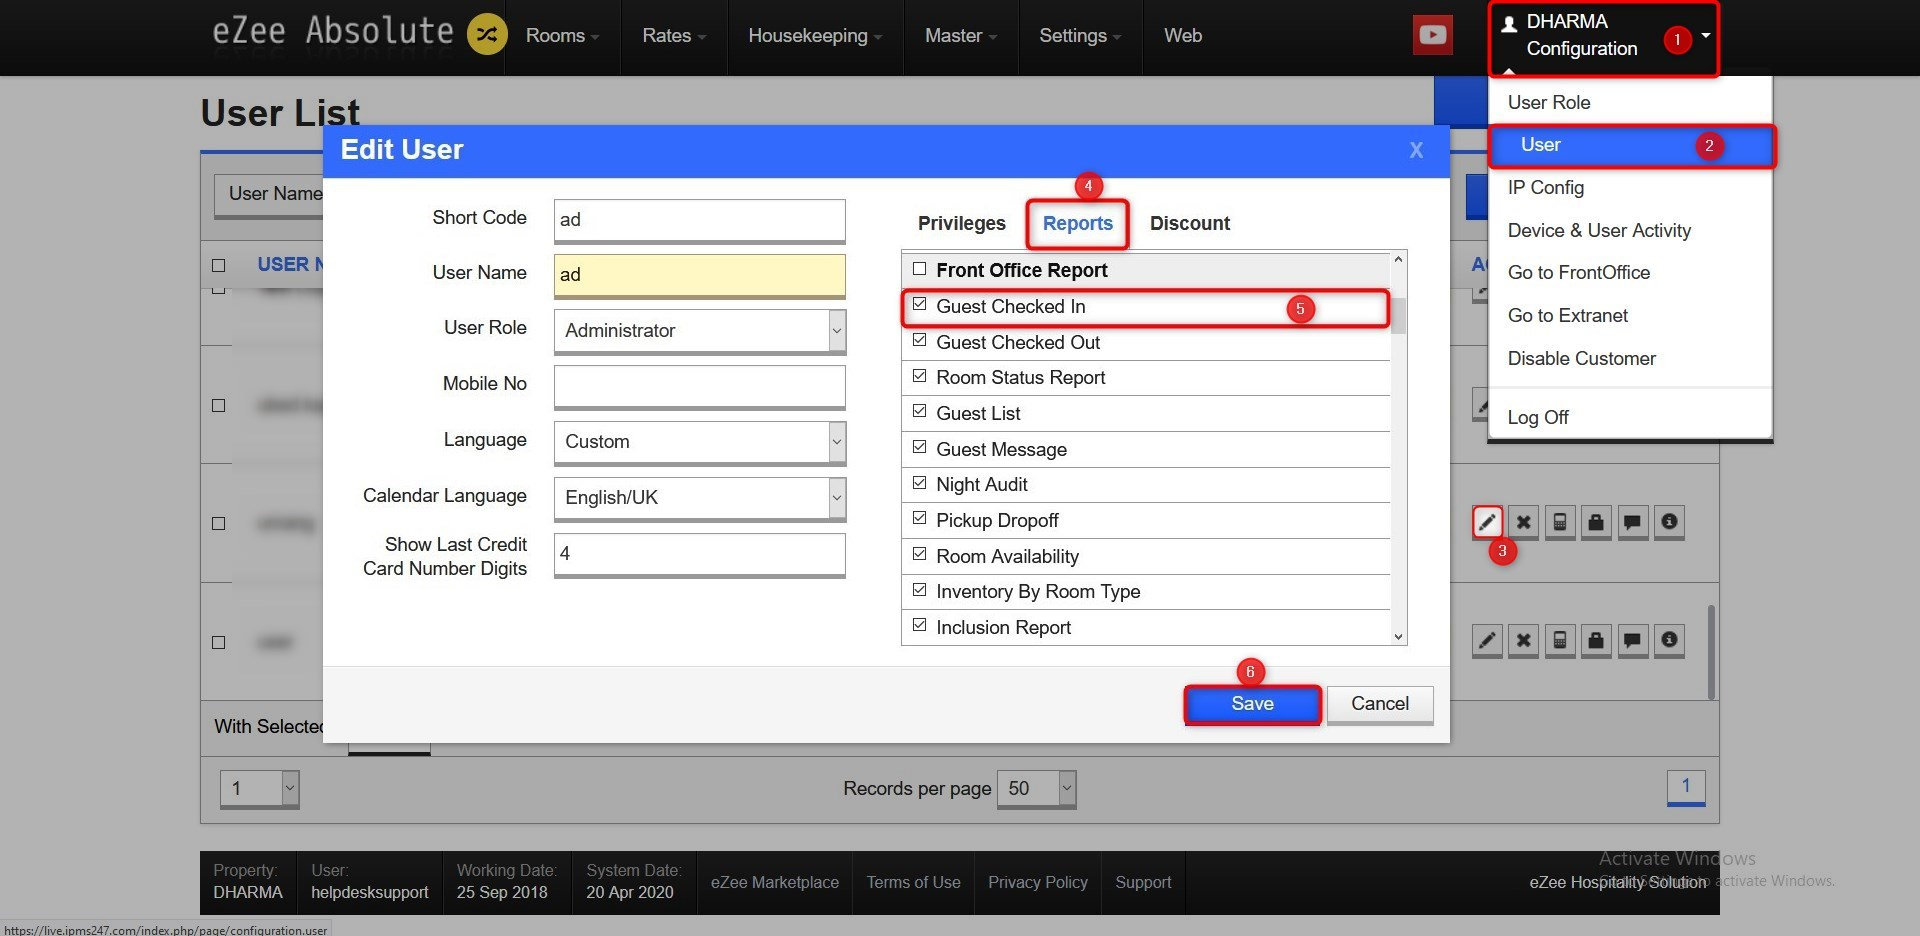Uncheck the Guest Checked In report
Screen dimensions: 1920x936
[x=919, y=305]
